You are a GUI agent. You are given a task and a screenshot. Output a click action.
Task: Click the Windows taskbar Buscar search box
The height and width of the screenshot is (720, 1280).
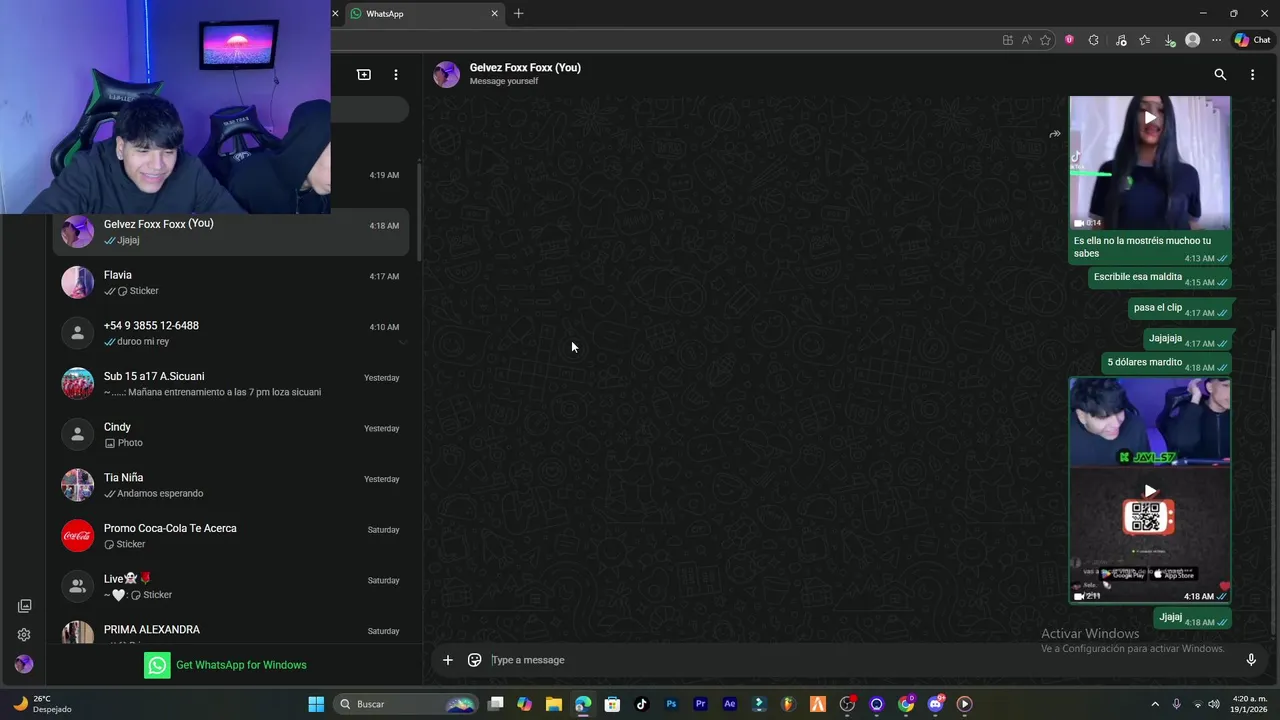pos(407,704)
